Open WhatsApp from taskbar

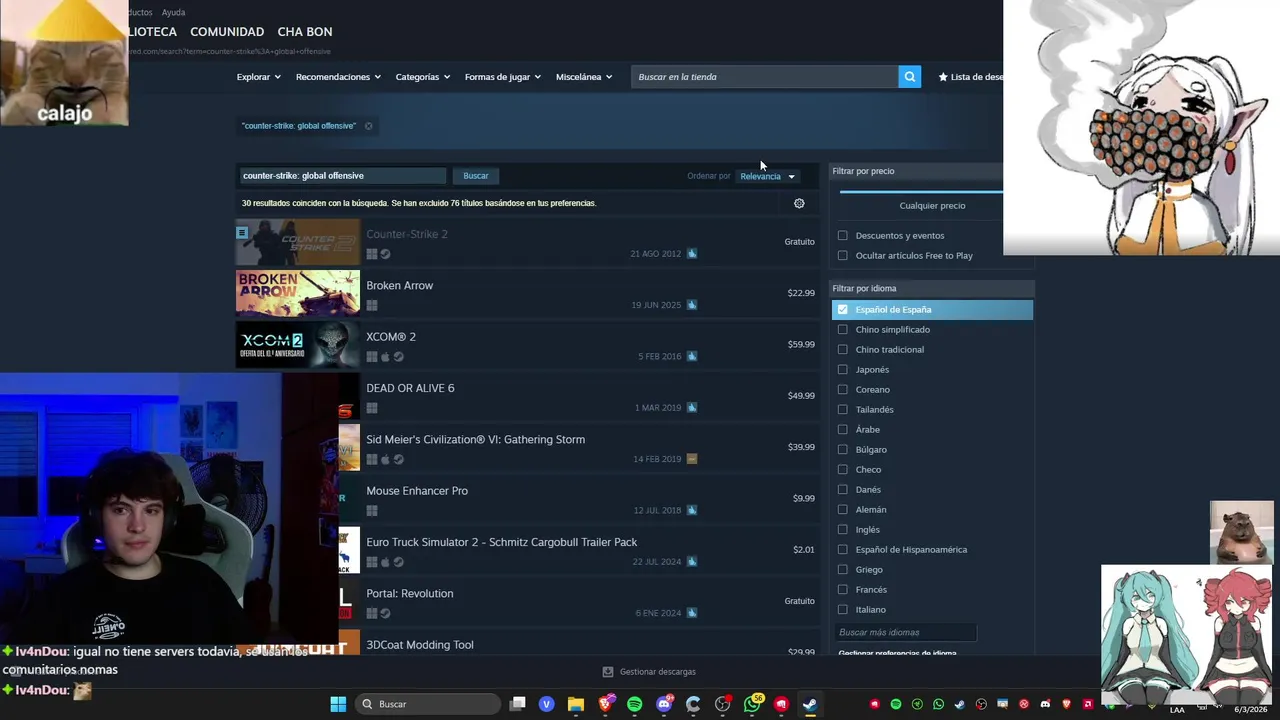pos(752,704)
